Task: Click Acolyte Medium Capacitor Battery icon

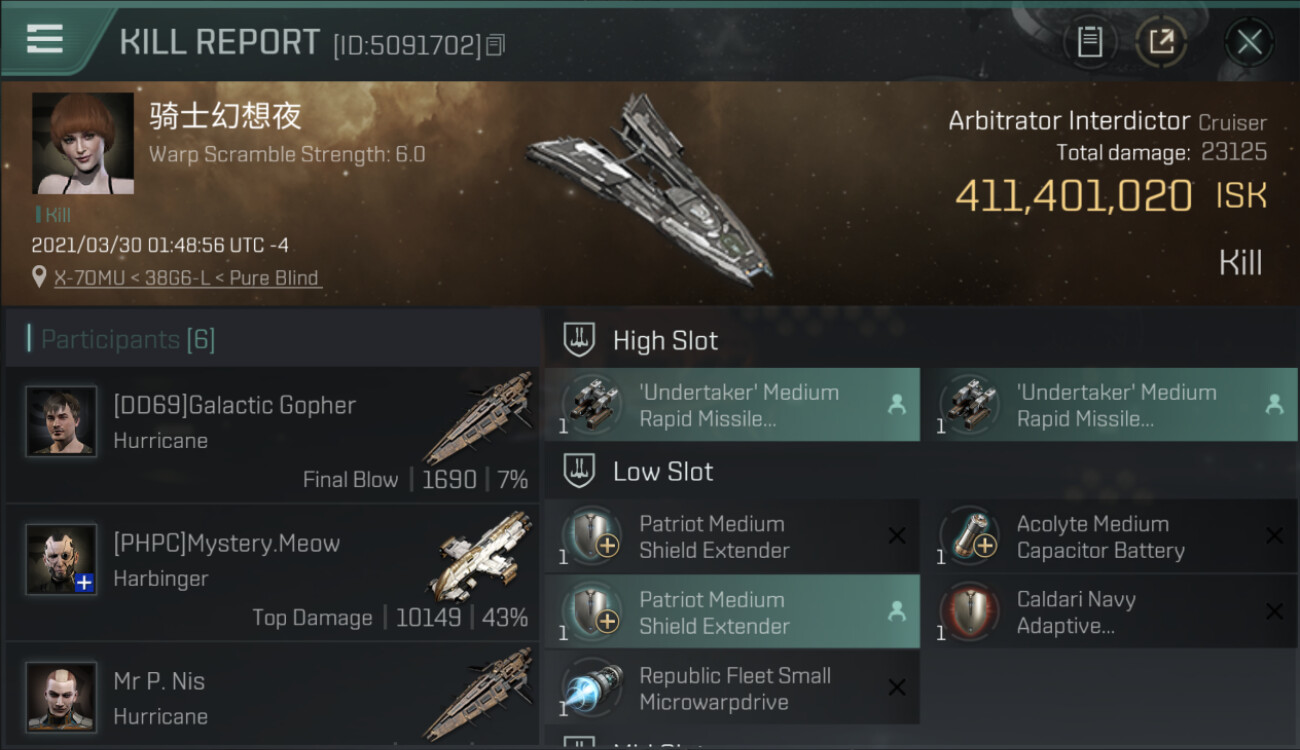Action: (970, 538)
